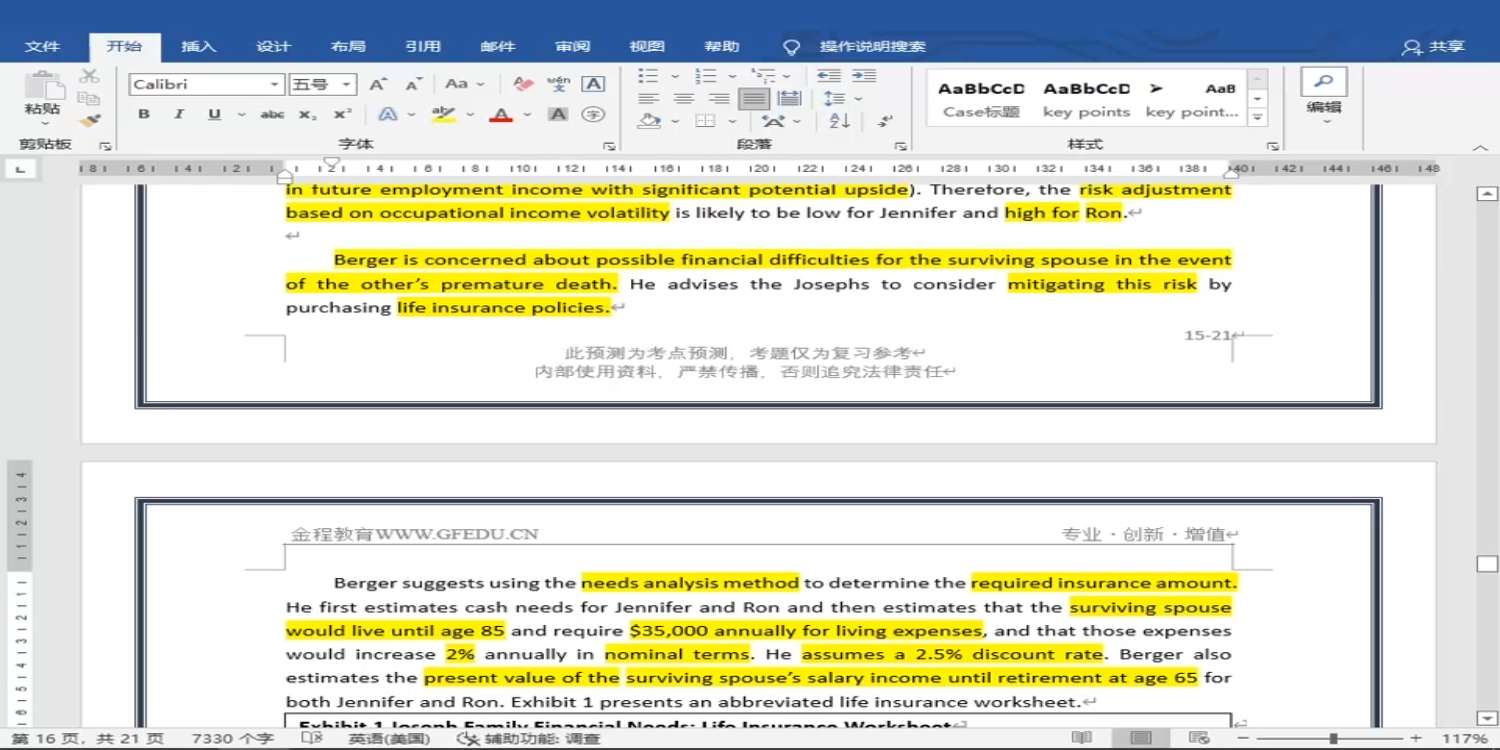1500x750 pixels.
Task: Toggle Italic formatting
Action: pyautogui.click(x=179, y=115)
